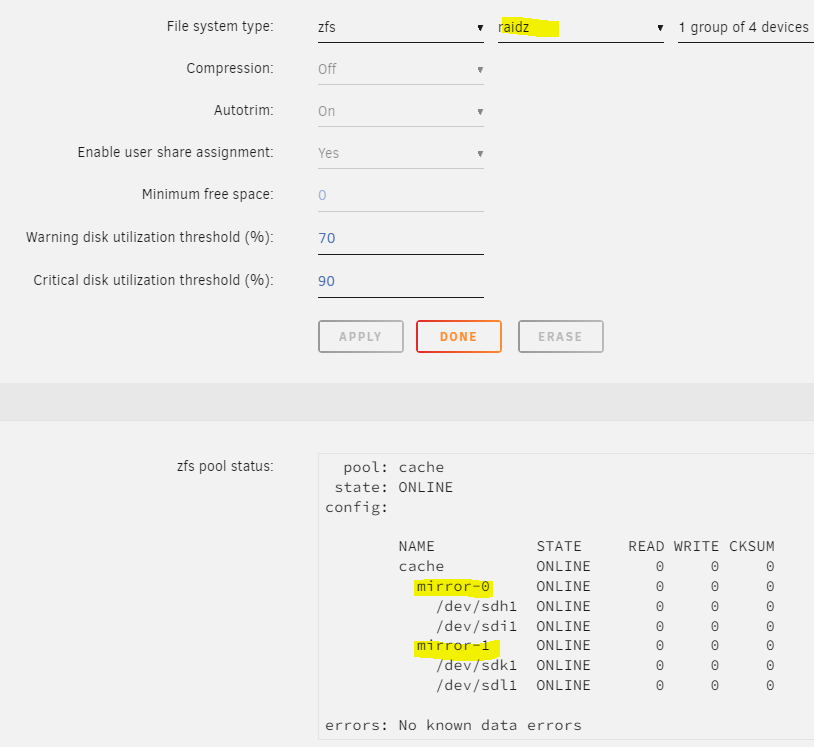Click the CKSUM column header

tap(752, 546)
